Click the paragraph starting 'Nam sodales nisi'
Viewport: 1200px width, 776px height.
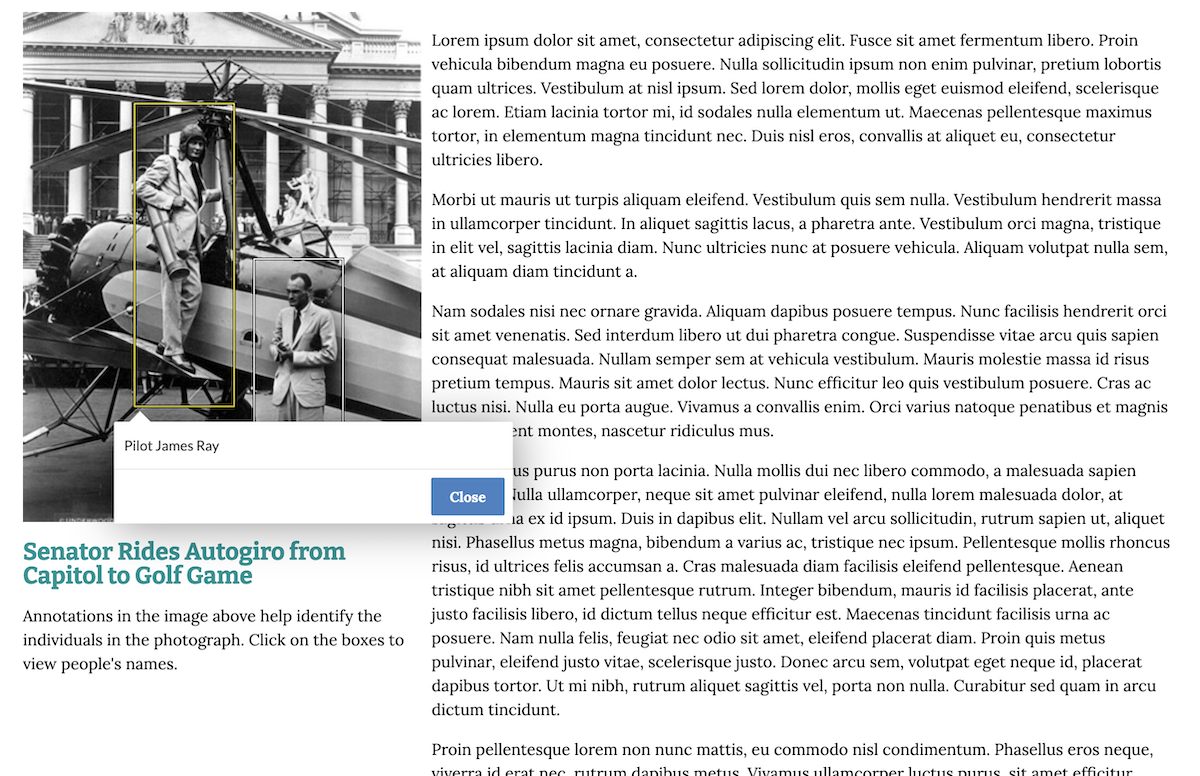click(x=800, y=371)
